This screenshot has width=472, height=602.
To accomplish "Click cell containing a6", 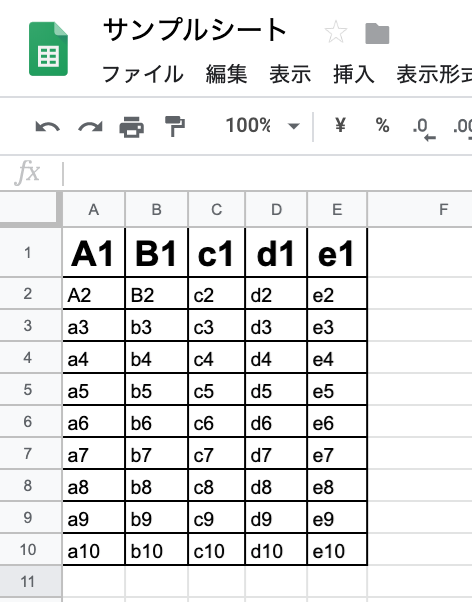I will point(94,422).
